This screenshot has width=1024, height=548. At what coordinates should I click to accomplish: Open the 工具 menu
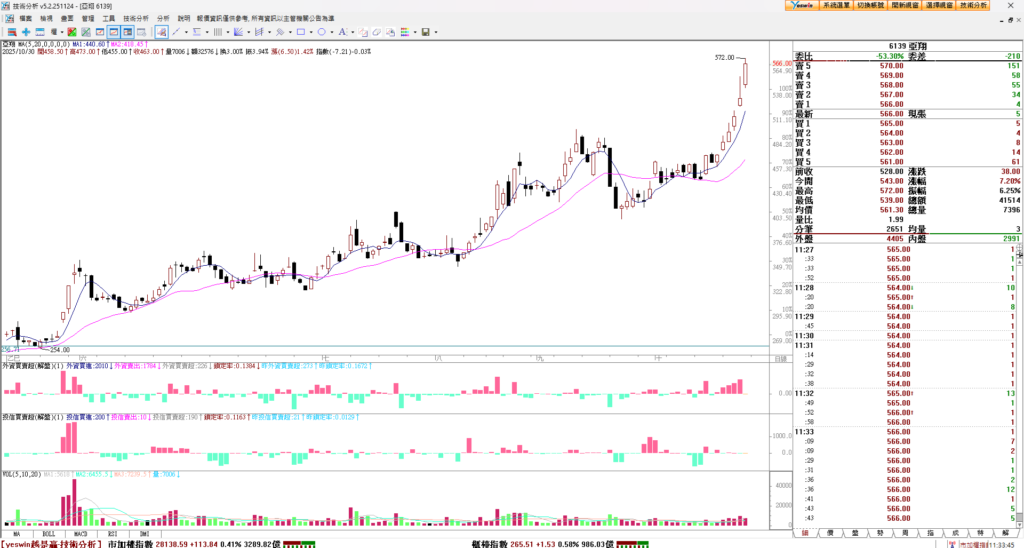[109, 19]
